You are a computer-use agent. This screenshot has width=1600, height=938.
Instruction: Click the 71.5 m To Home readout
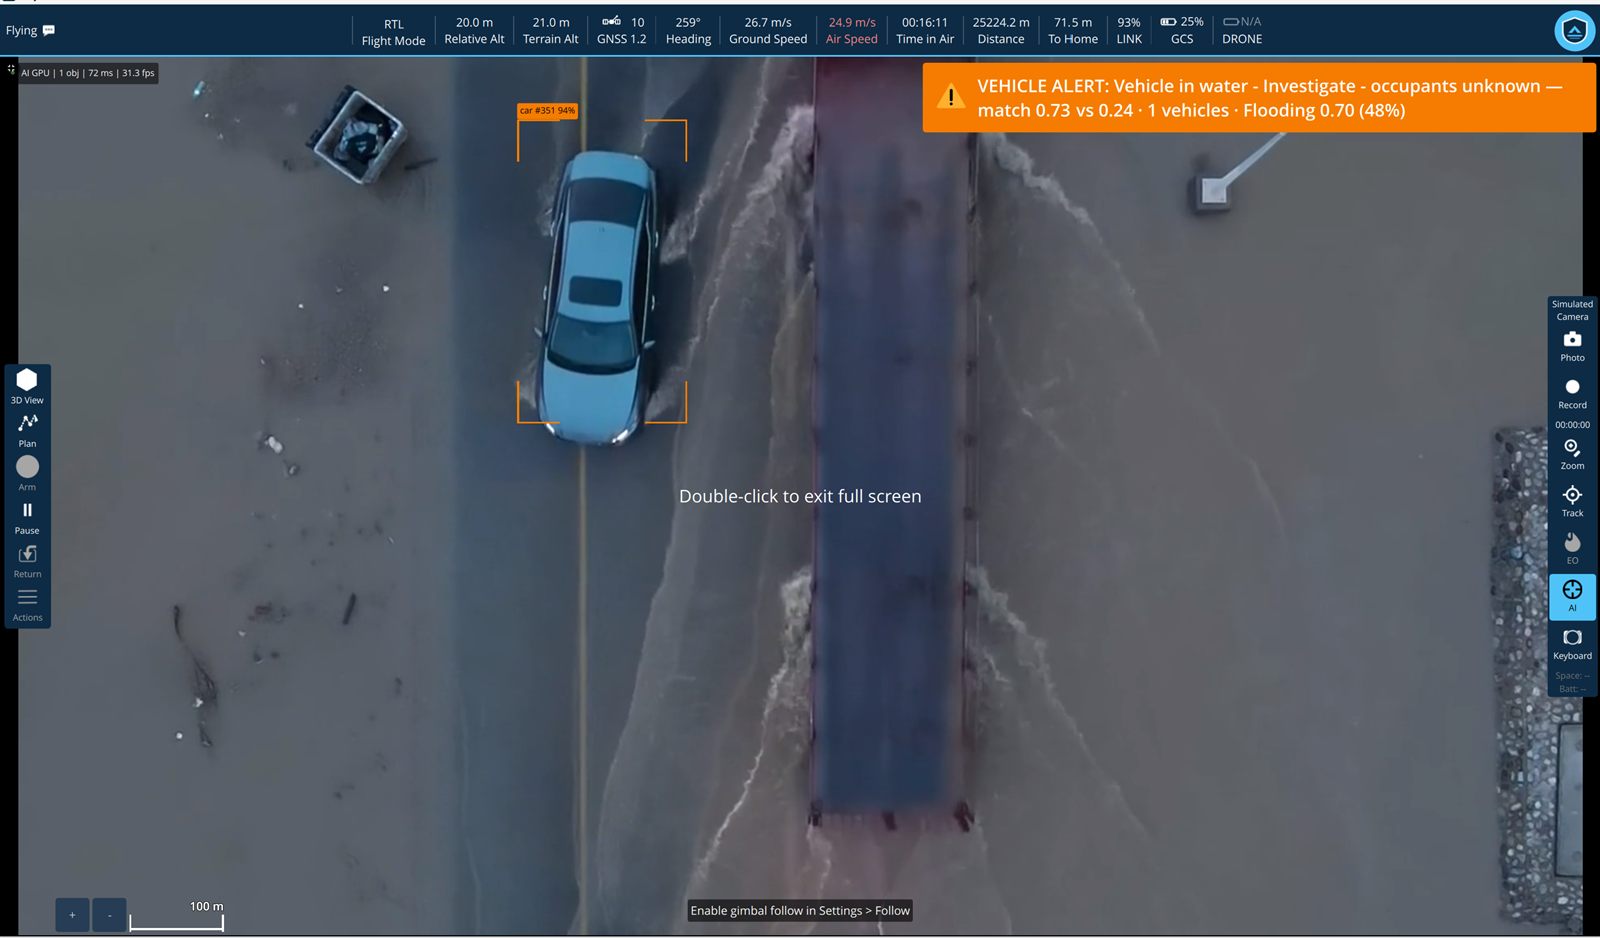click(x=1072, y=30)
